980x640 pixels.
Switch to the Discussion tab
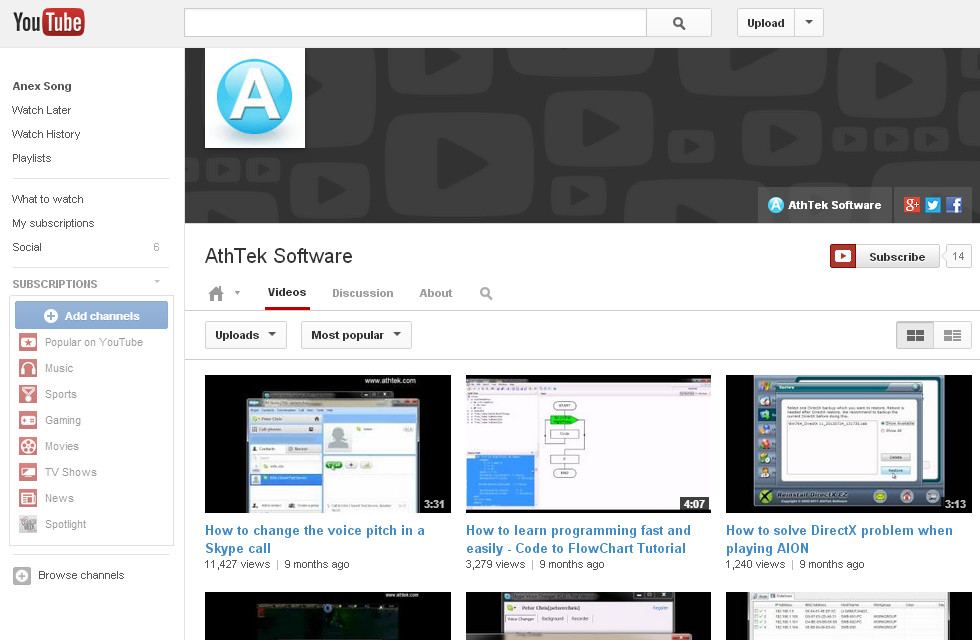(x=362, y=293)
